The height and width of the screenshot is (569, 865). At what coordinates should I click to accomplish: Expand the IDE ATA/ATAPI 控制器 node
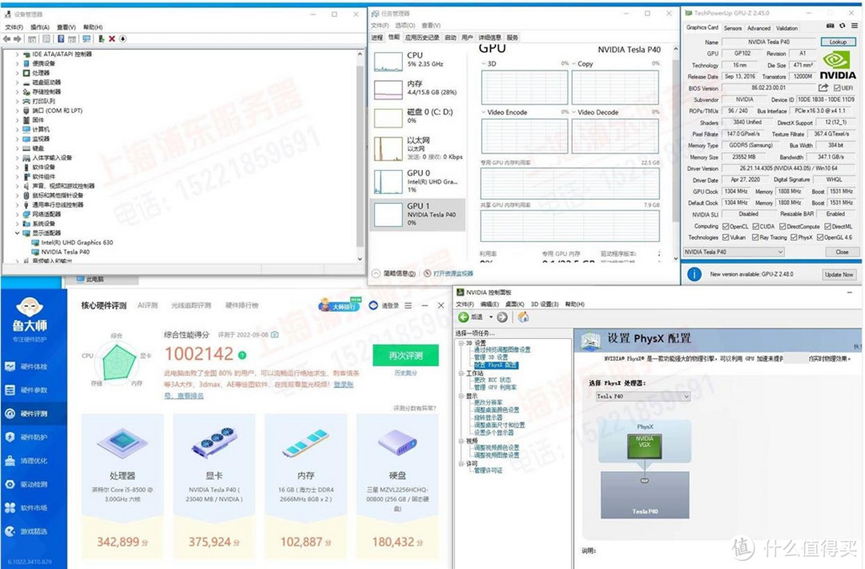pos(17,54)
